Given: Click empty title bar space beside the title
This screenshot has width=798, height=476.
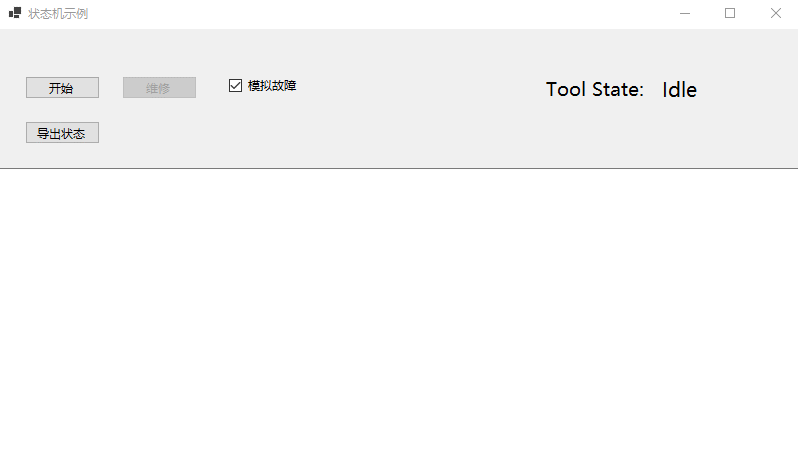Looking at the screenshot, I should [x=350, y=13].
